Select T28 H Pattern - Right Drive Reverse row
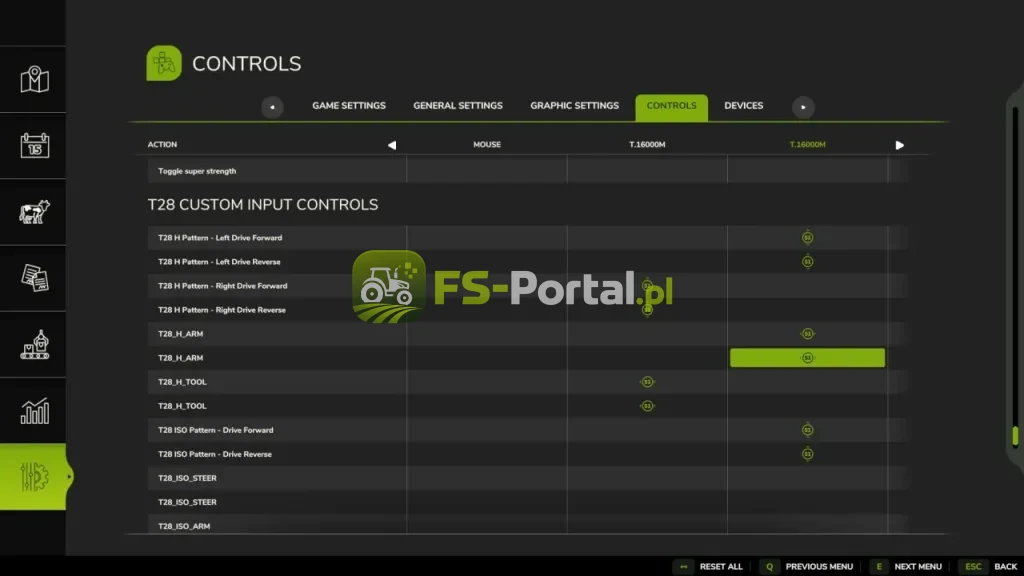The width and height of the screenshot is (1024, 576). pos(528,310)
